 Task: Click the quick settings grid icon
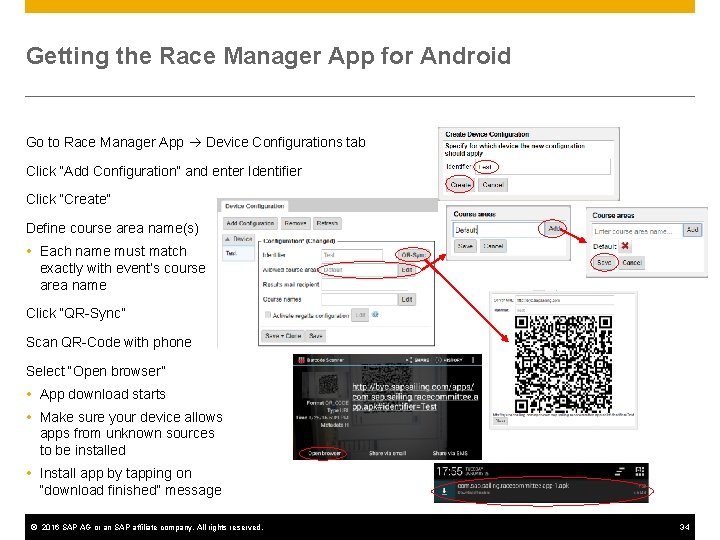pos(640,471)
